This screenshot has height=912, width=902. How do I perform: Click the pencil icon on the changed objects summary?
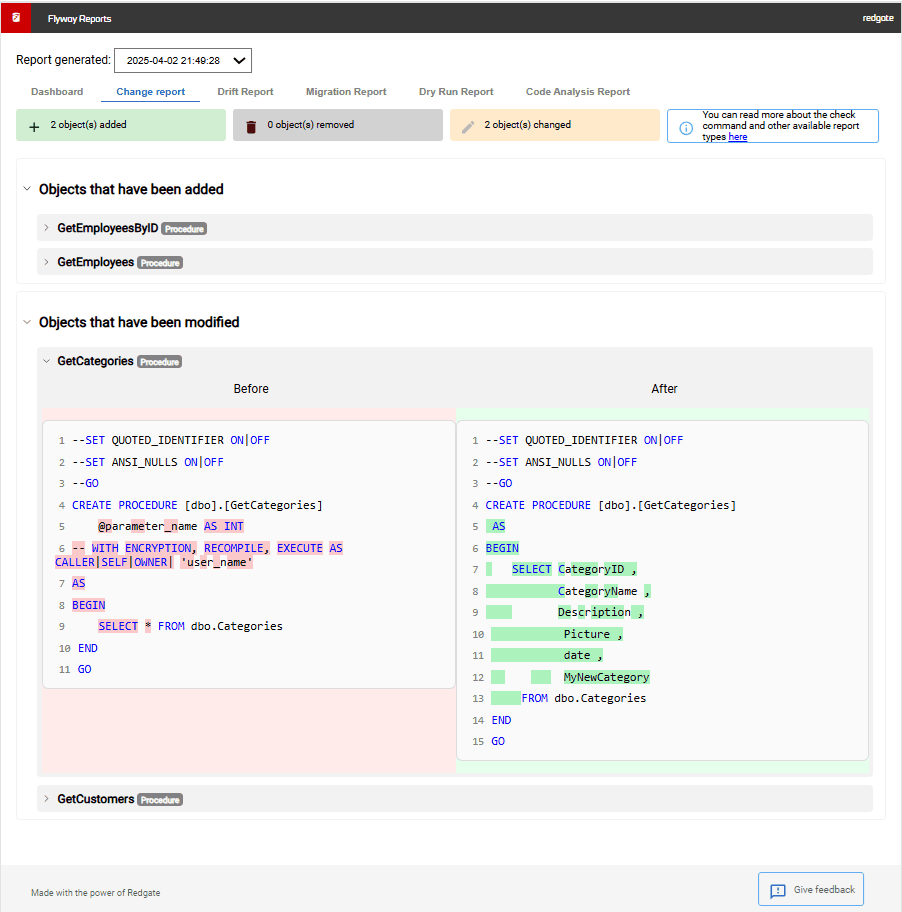click(470, 124)
